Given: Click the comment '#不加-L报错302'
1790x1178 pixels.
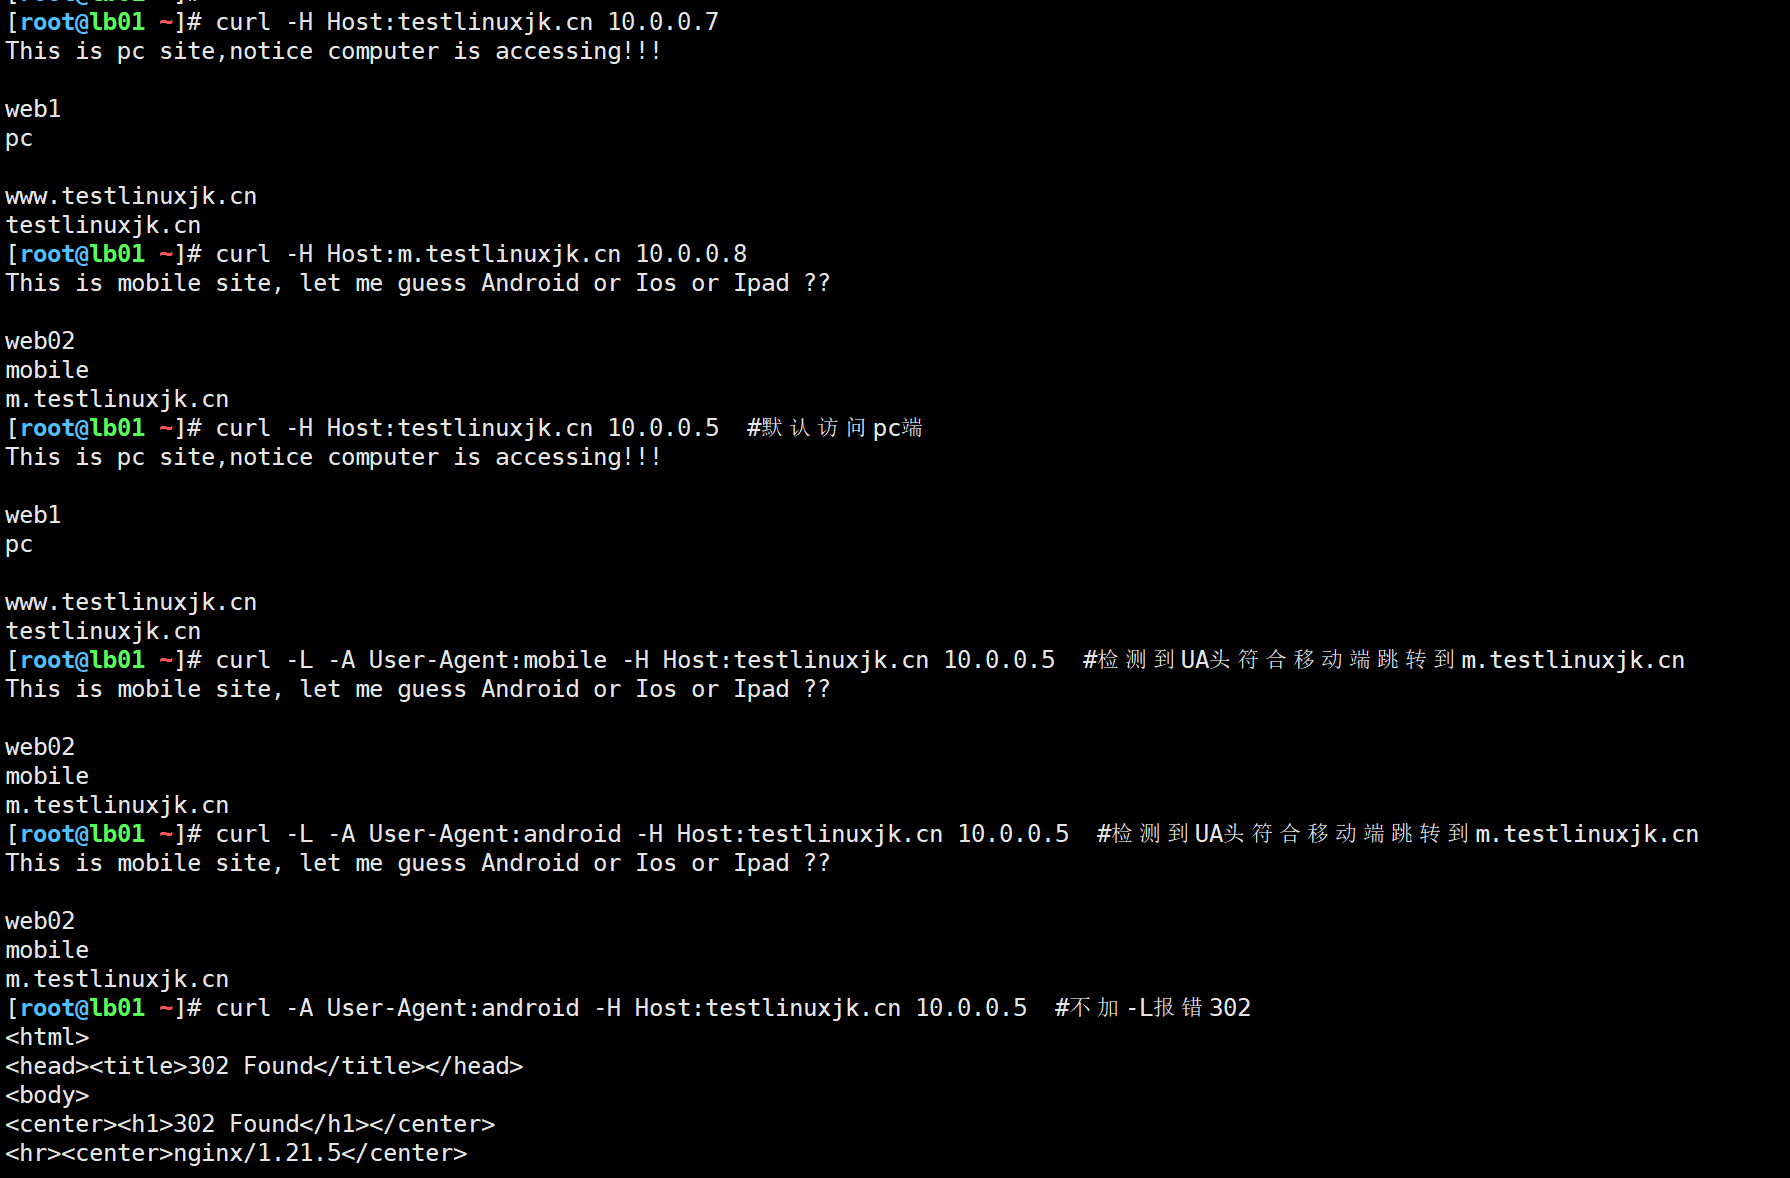Looking at the screenshot, I should [x=1153, y=1008].
